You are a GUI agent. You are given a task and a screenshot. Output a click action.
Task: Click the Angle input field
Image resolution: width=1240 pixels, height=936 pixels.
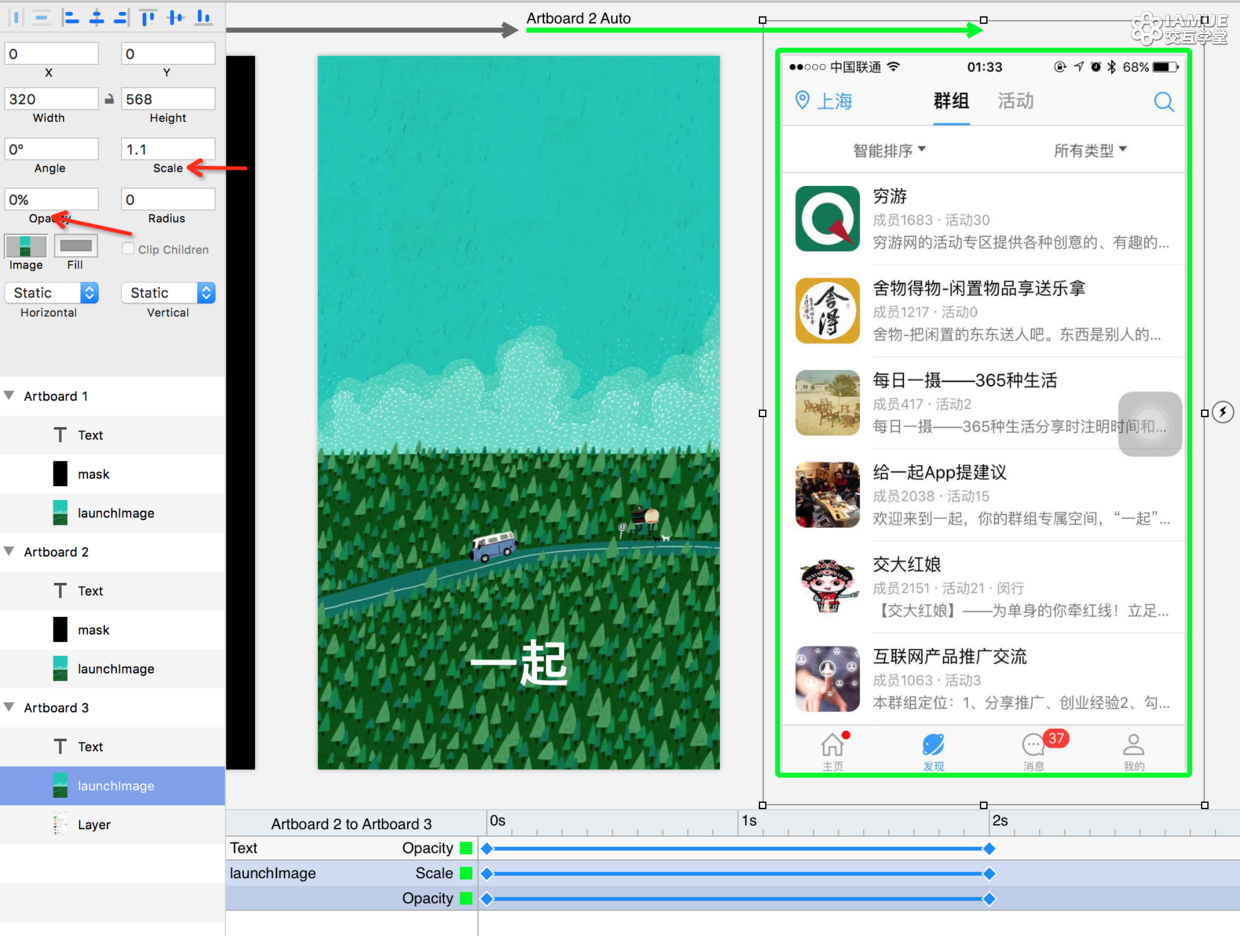52,149
